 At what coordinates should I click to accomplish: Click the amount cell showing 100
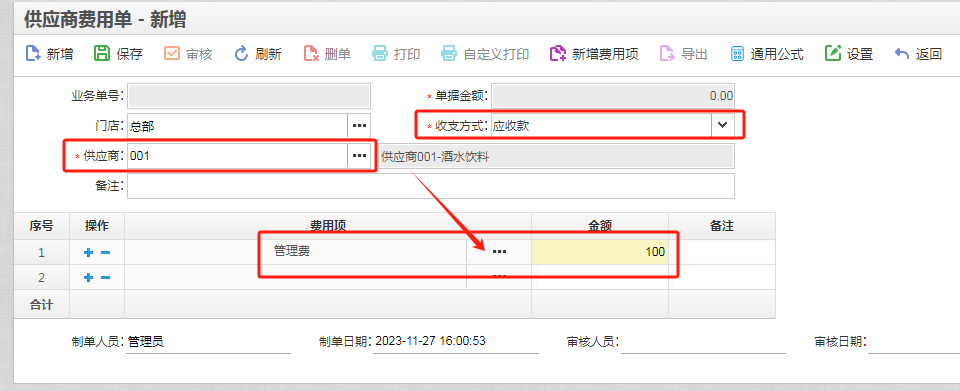[x=600, y=251]
